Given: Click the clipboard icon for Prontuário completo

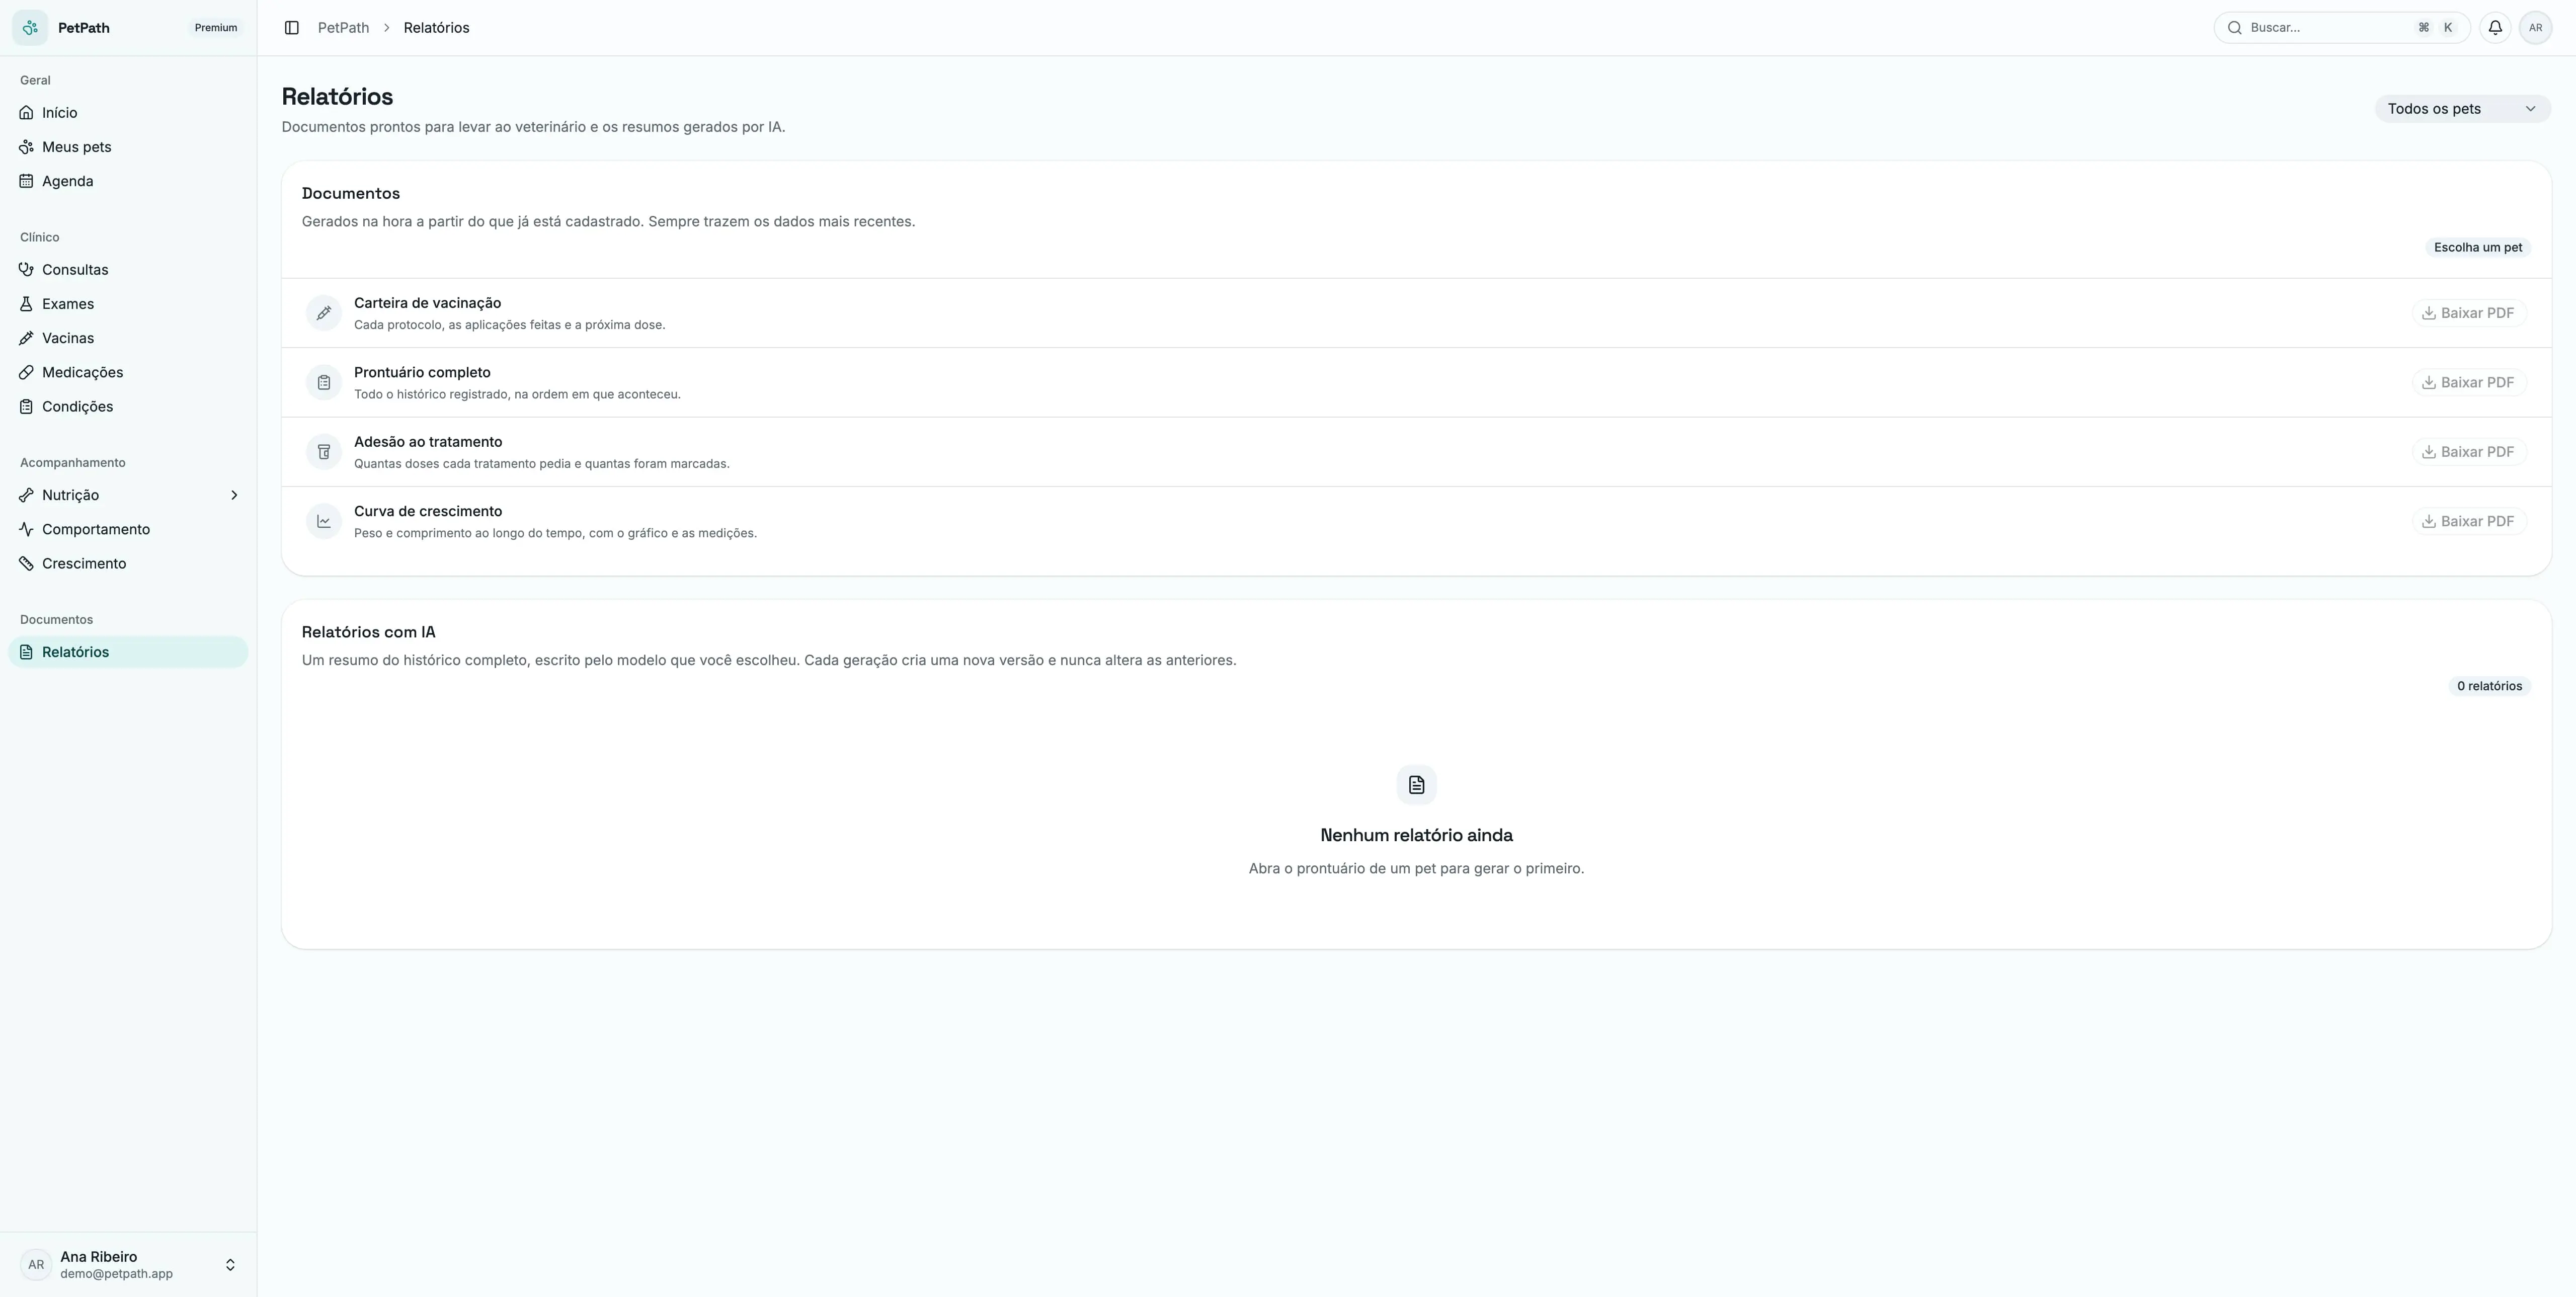Looking at the screenshot, I should click(x=324, y=383).
